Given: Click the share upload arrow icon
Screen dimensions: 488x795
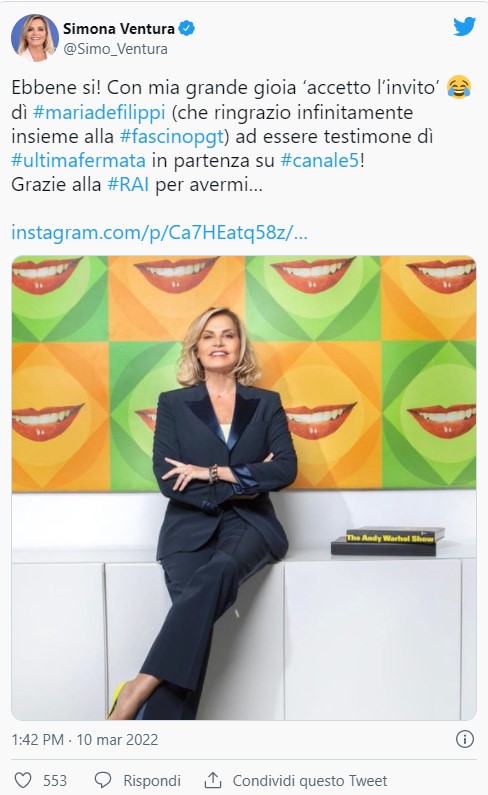Looking at the screenshot, I should click(213, 780).
